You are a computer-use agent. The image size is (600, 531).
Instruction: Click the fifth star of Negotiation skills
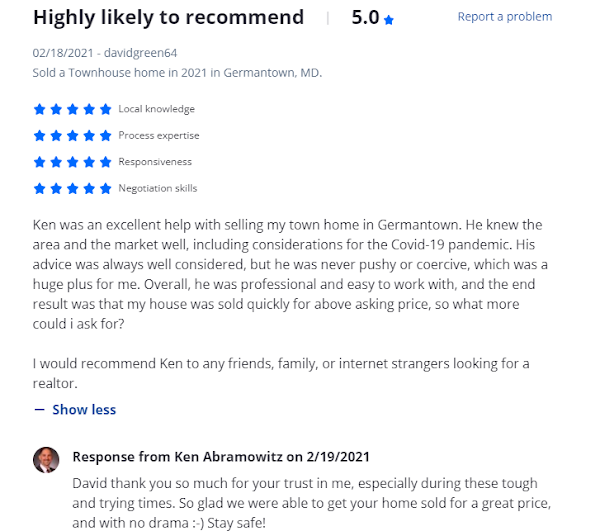(105, 188)
